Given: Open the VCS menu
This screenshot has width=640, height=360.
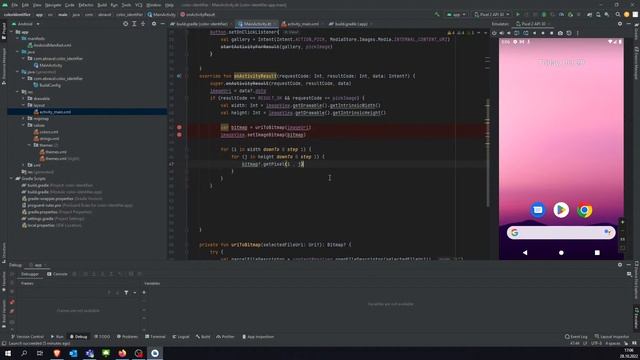Looking at the screenshot, I should (139, 5).
